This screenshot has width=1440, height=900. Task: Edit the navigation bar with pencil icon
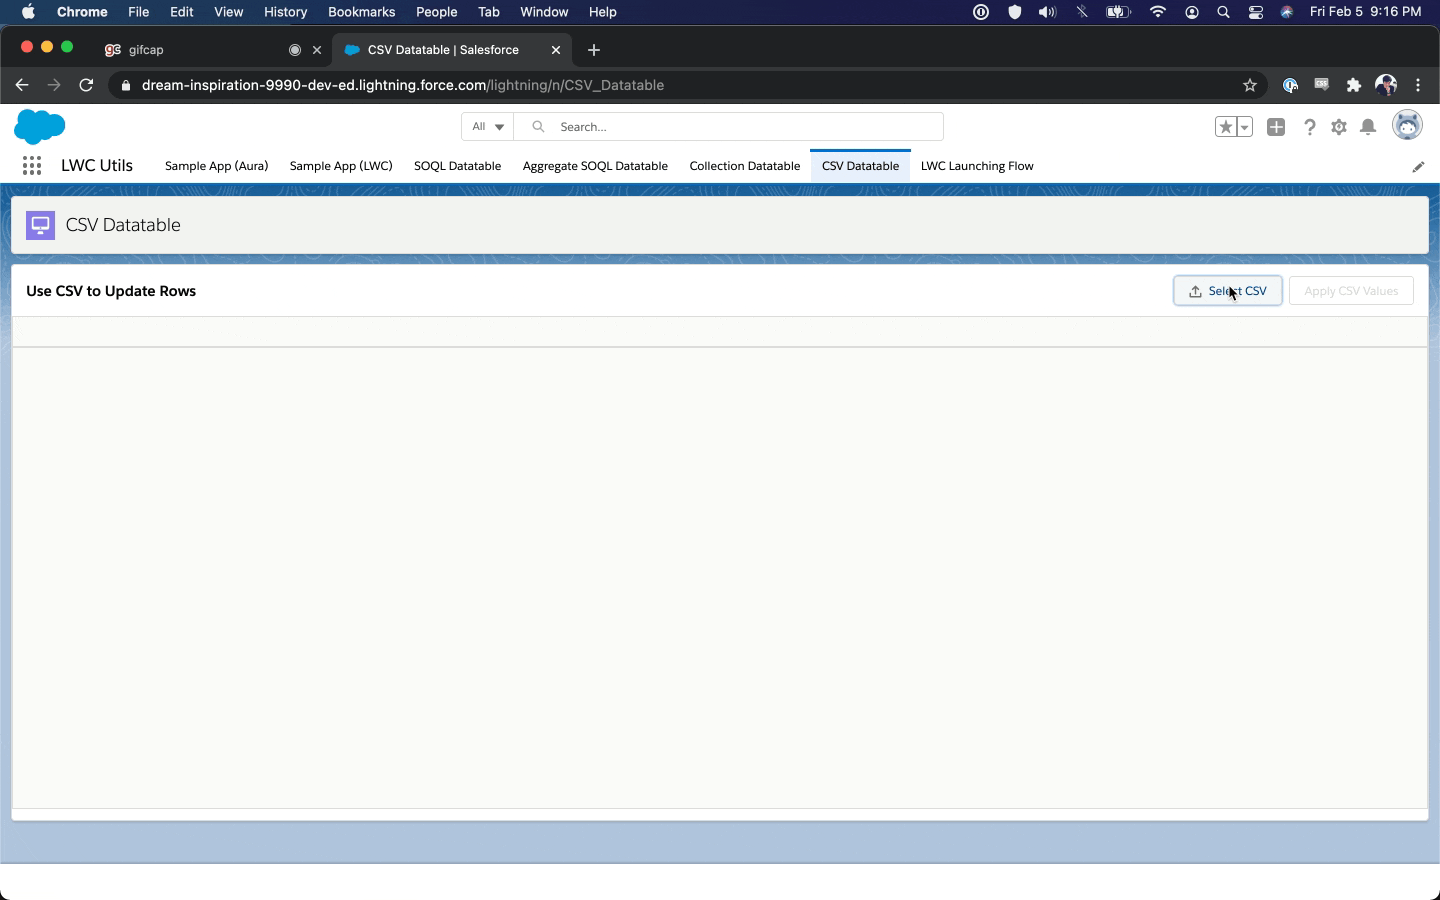(x=1420, y=167)
